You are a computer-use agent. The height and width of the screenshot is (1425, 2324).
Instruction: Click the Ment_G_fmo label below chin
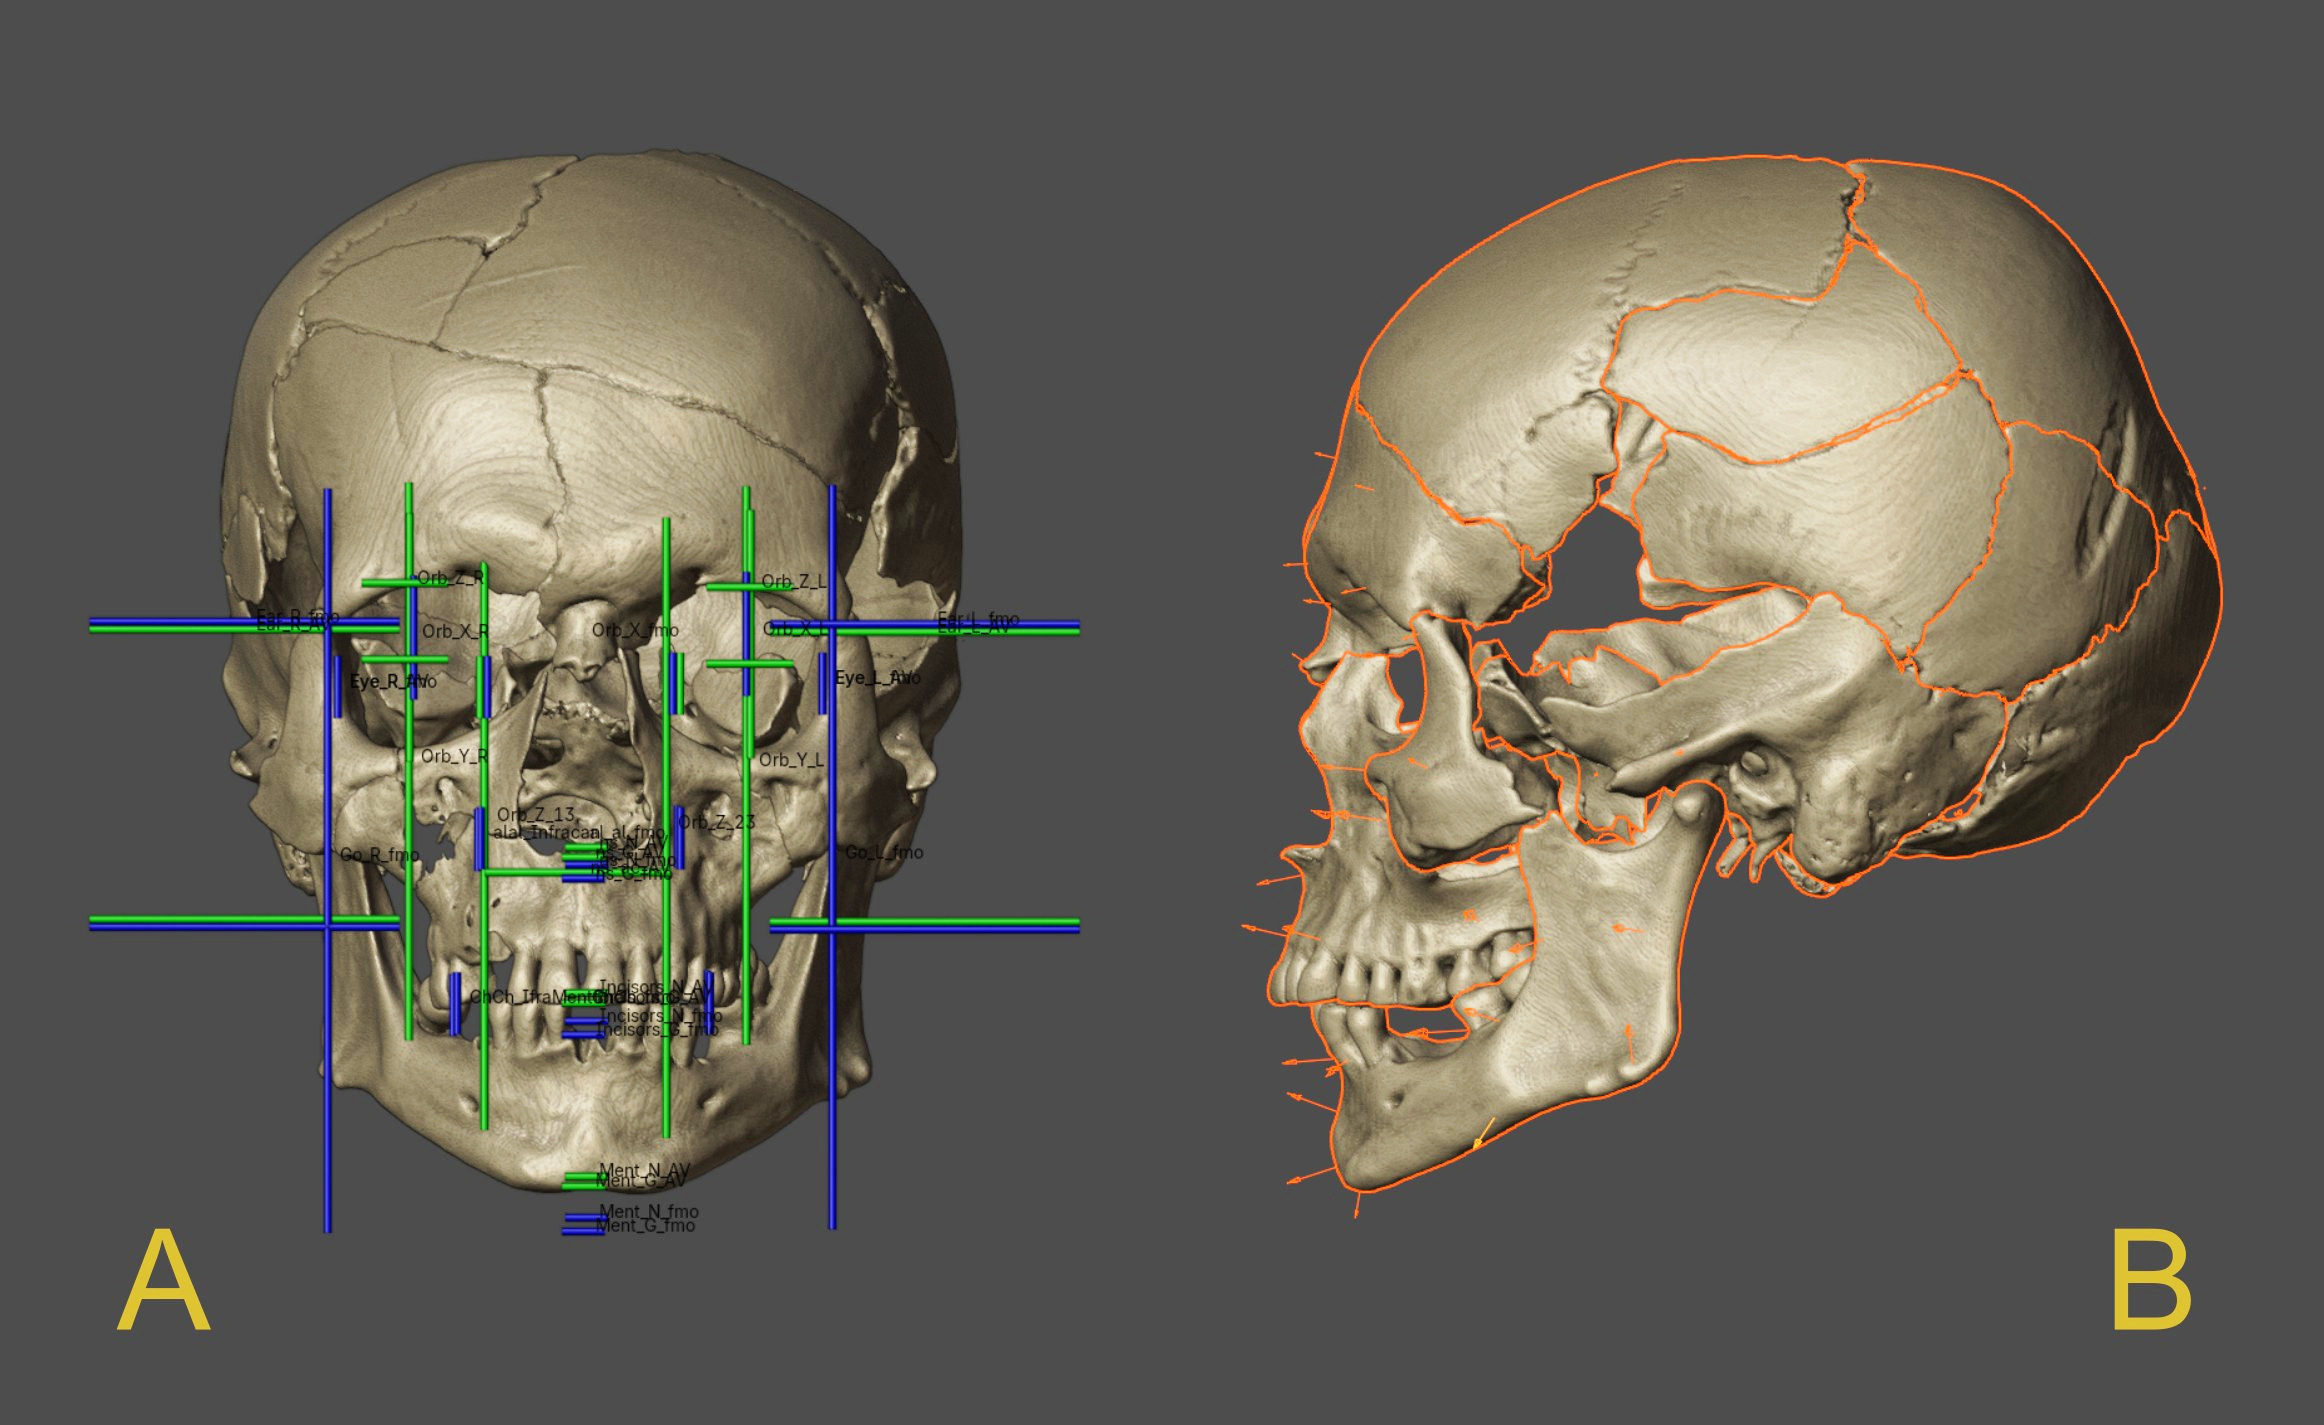(x=645, y=1226)
